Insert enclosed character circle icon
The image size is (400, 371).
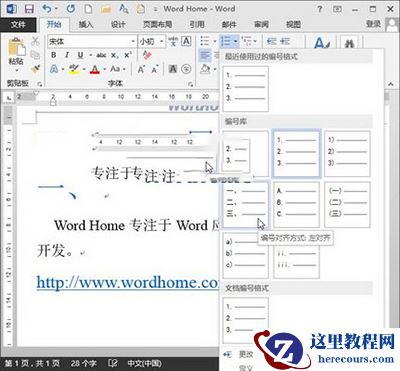pyautogui.click(x=186, y=69)
